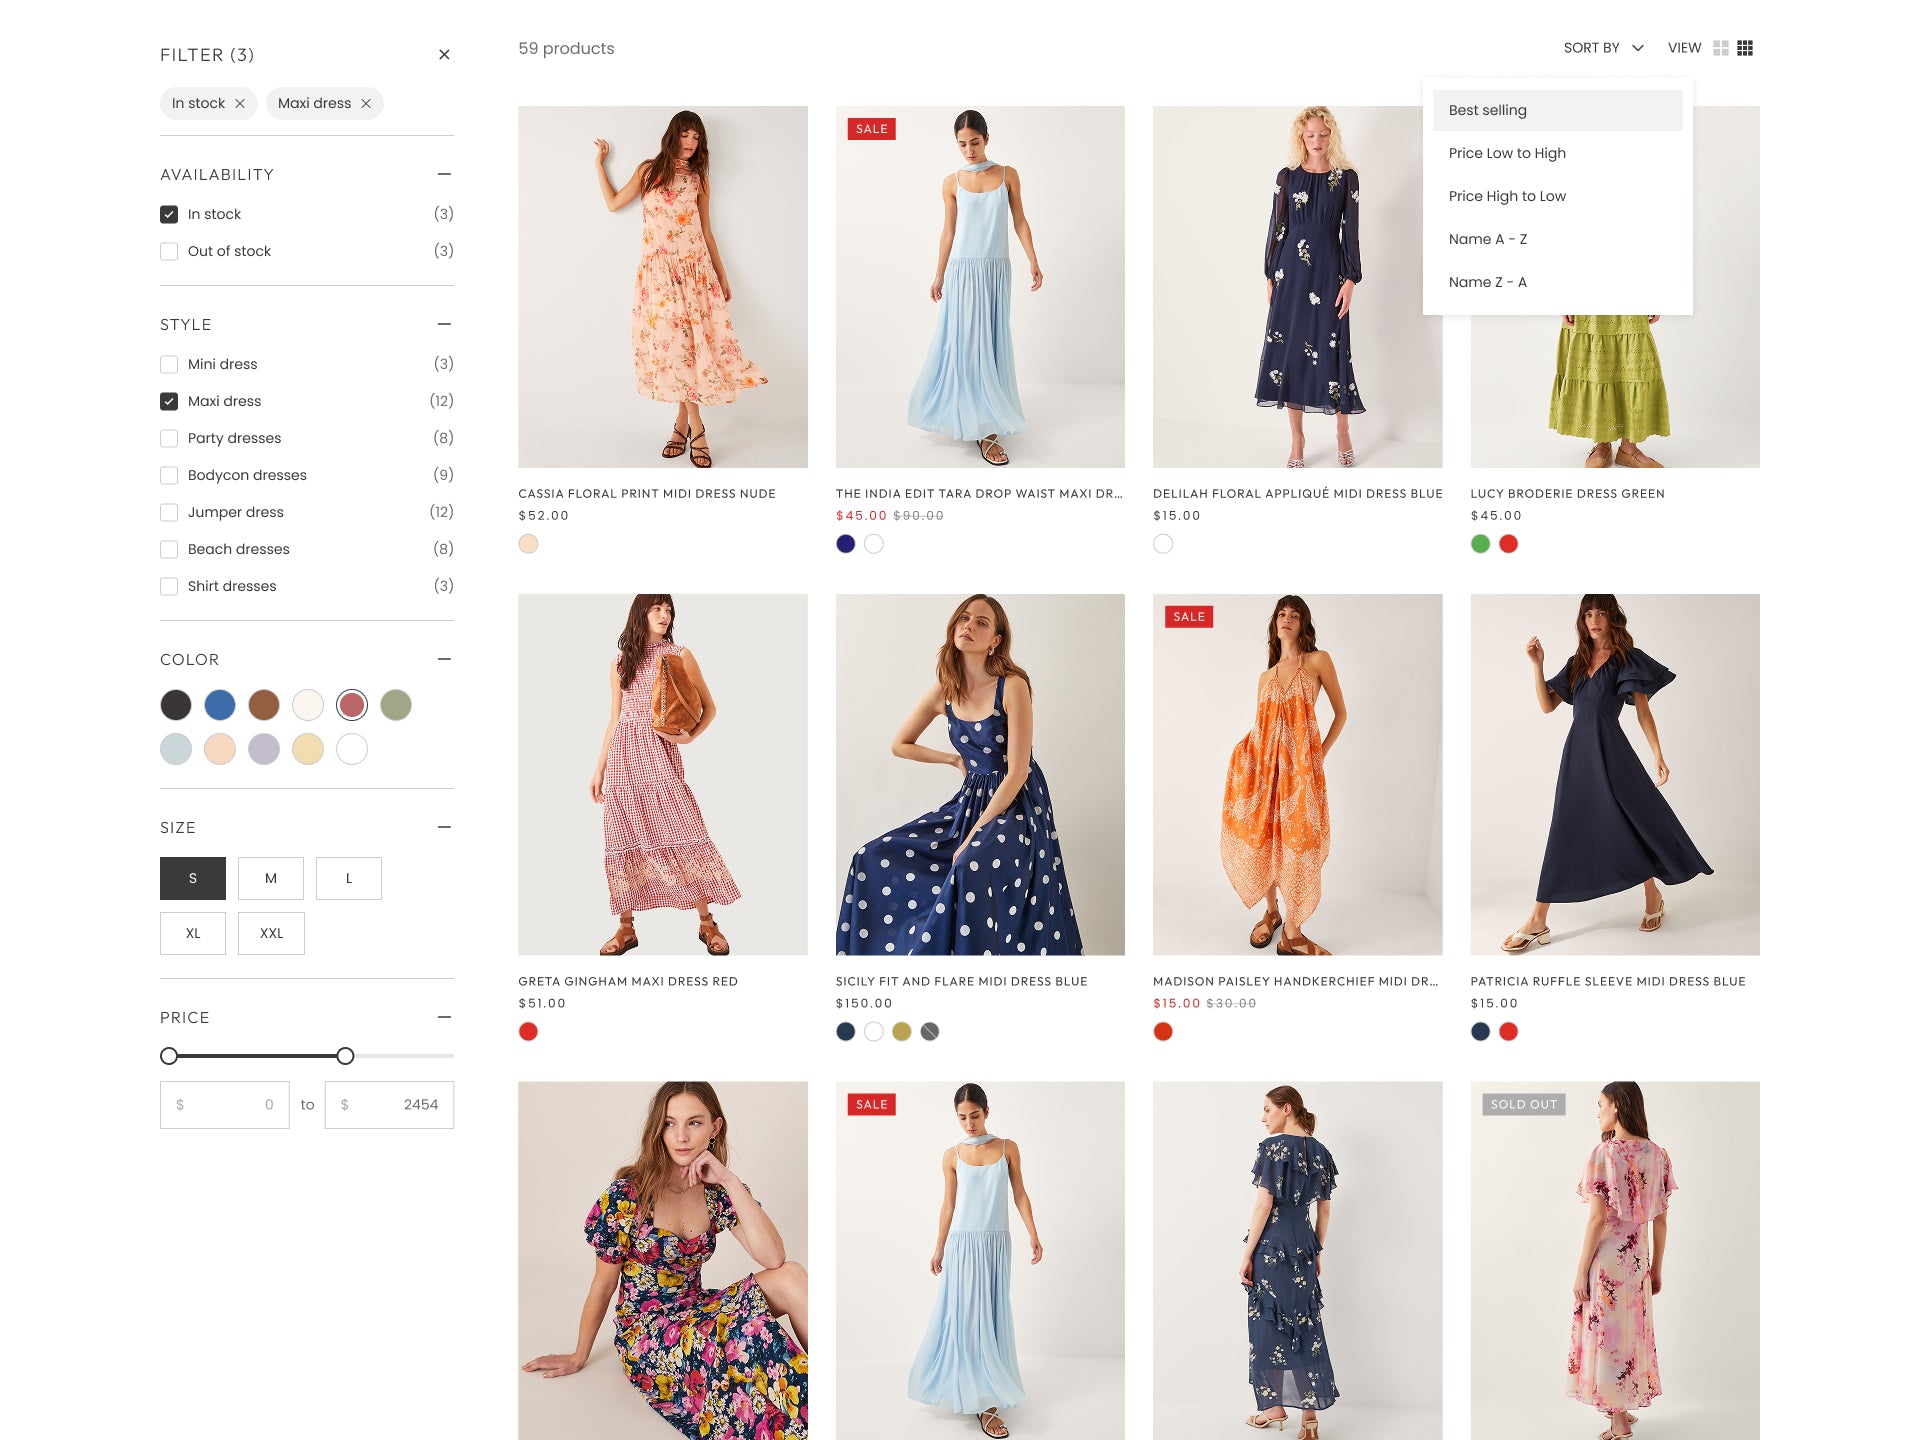The height and width of the screenshot is (1440, 1920).
Task: Close the filter panel with X icon
Action: click(444, 55)
